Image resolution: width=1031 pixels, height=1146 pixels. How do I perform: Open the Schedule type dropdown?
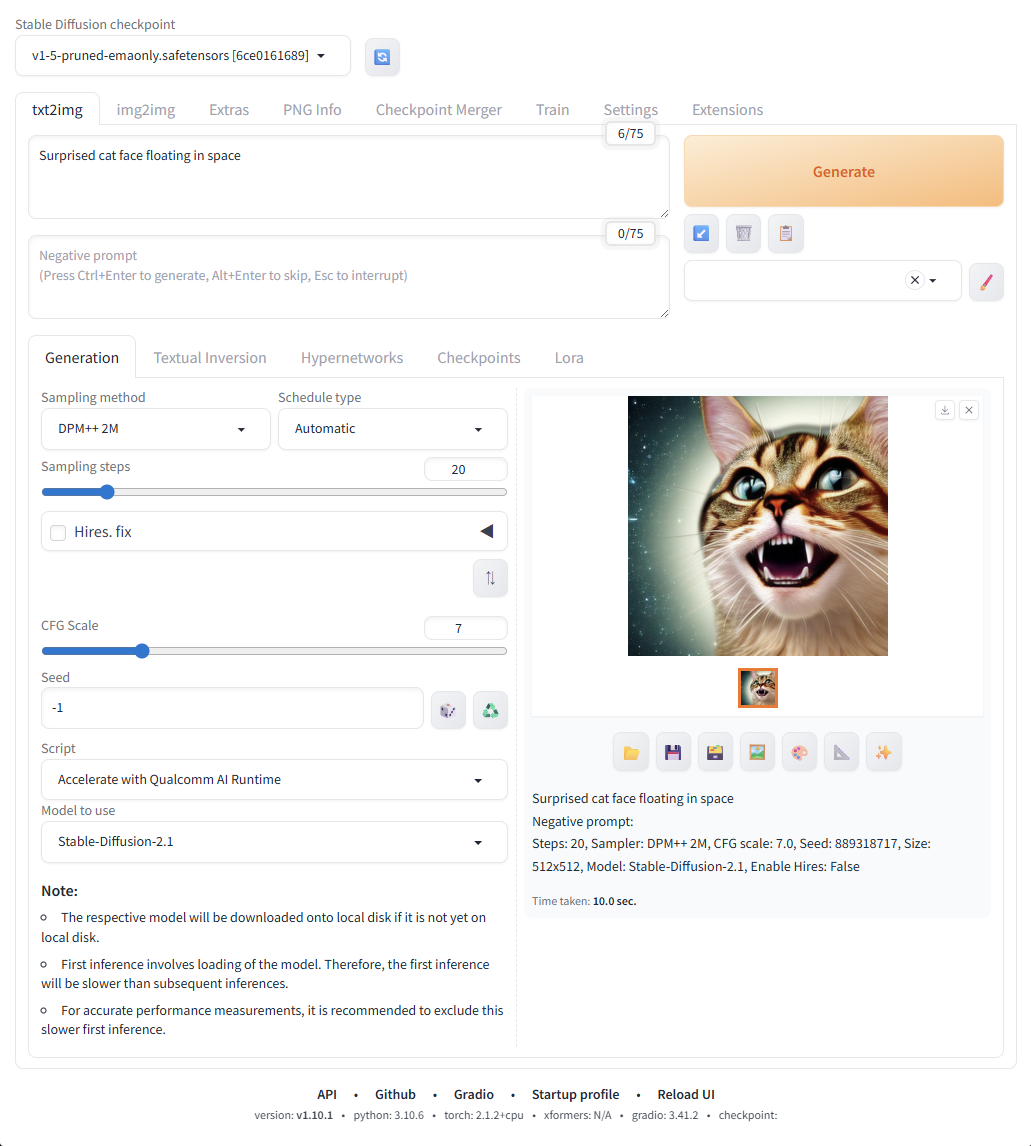click(392, 429)
